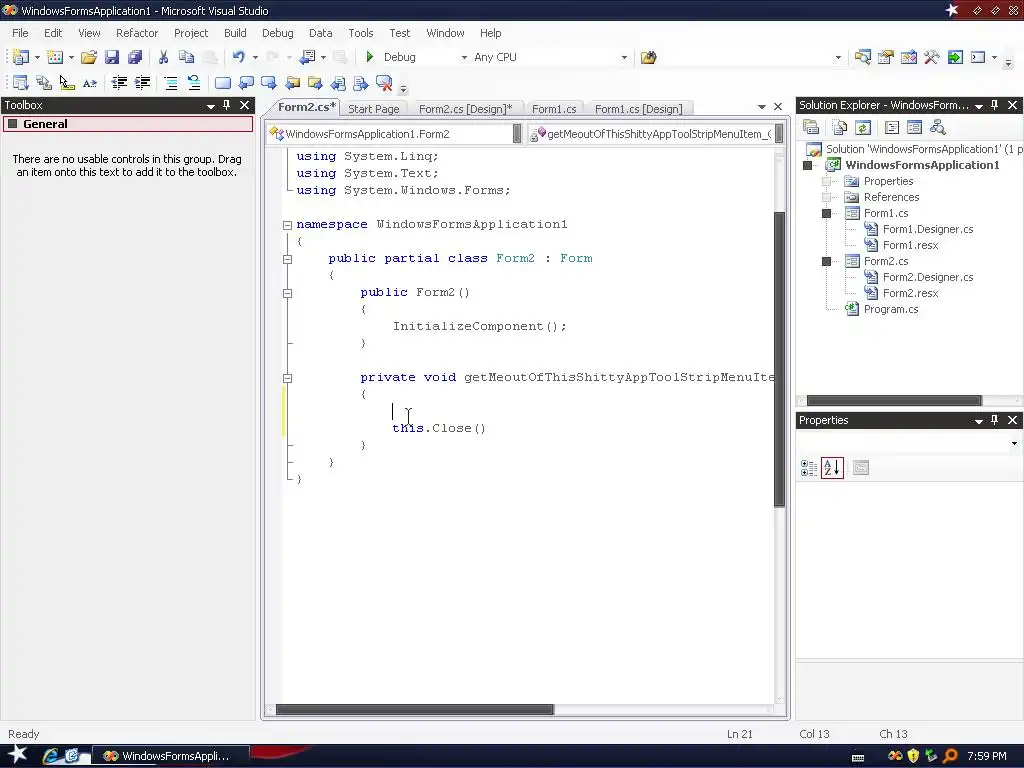This screenshot has height=768, width=1024.
Task: Click the Decrease Line Indent icon
Action: [120, 83]
